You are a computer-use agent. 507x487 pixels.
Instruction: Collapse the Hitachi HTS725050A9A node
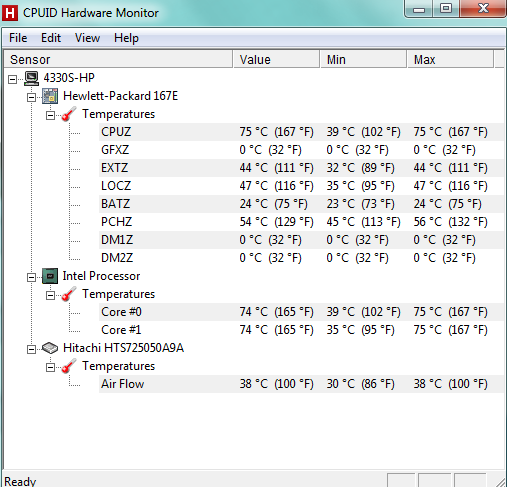click(x=31, y=349)
